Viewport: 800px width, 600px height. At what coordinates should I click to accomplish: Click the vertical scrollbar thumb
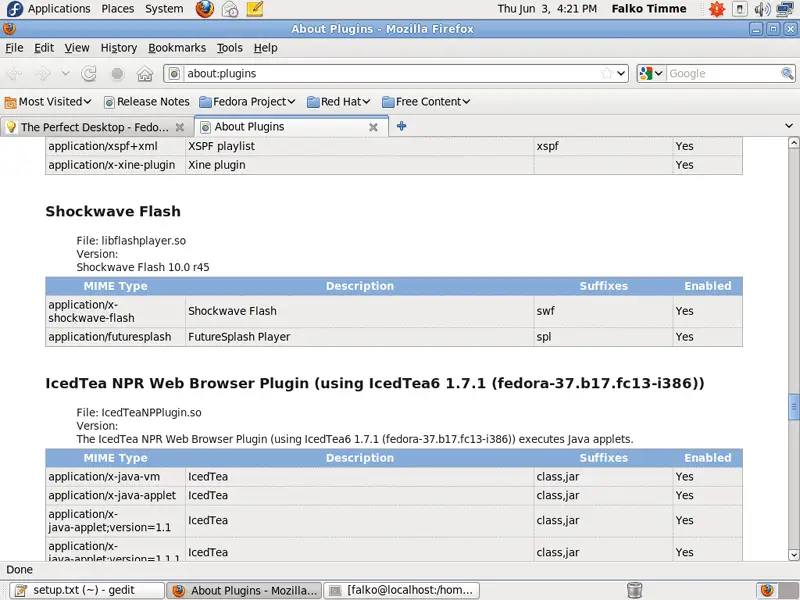(x=793, y=407)
